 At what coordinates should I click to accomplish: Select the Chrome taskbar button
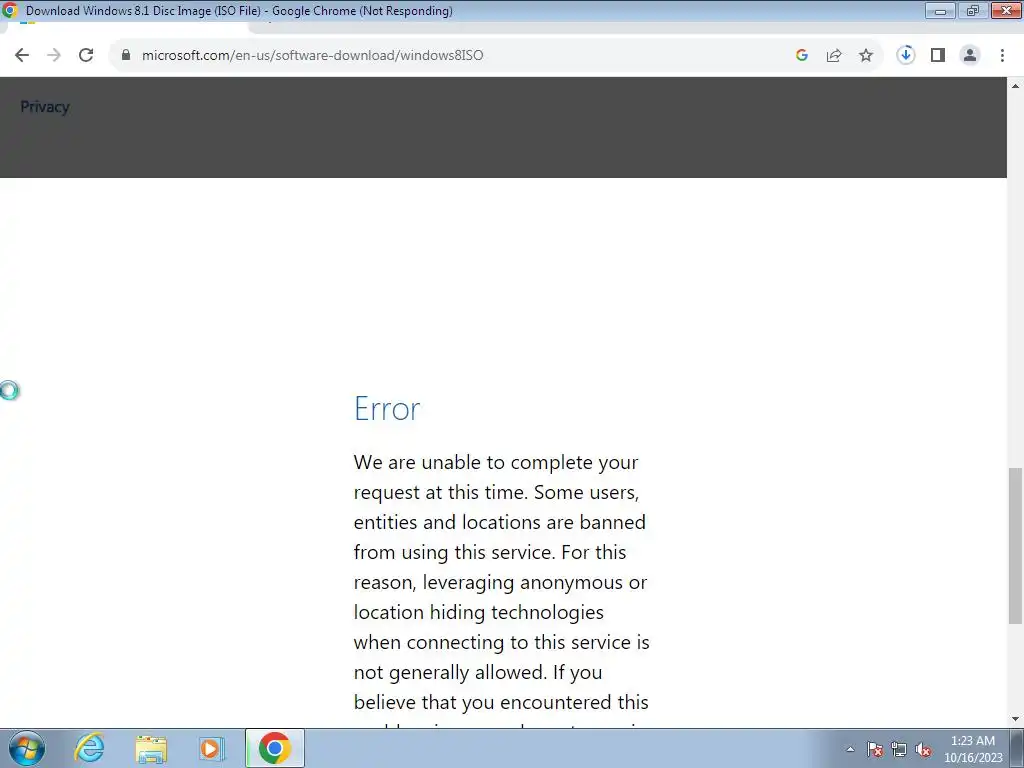tap(275, 748)
